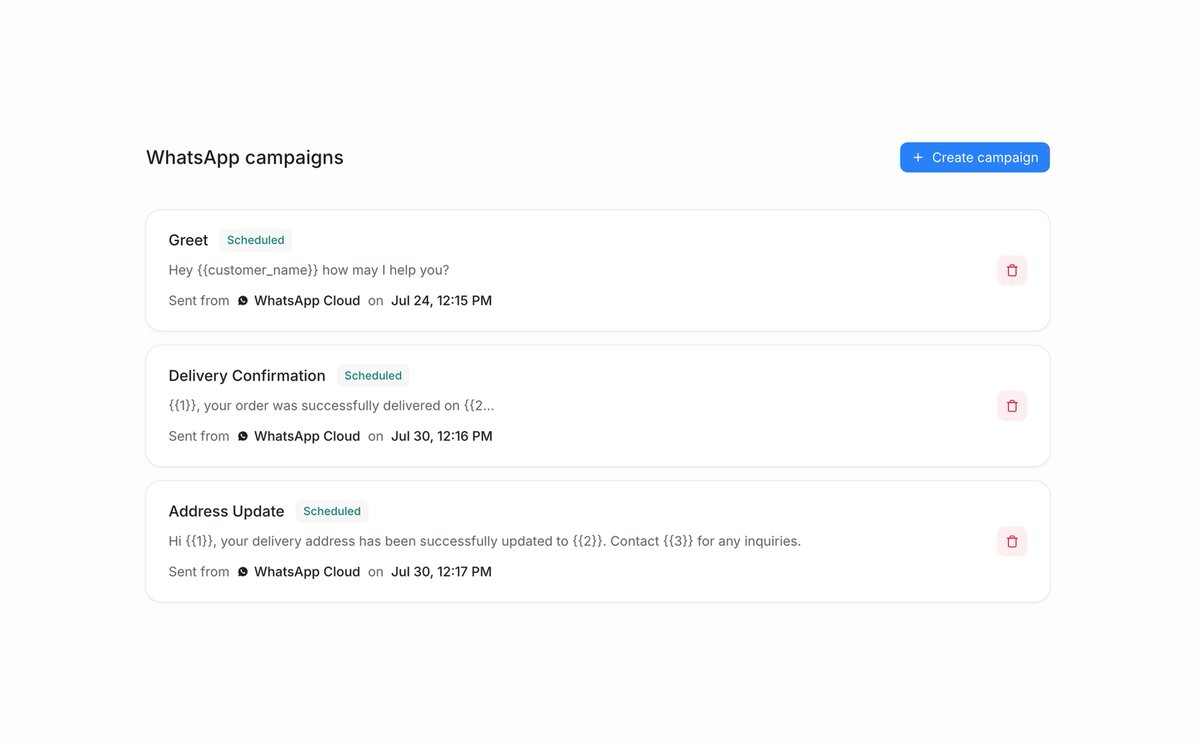Select message 'Hi {{1}}, your delivery address has been'

pyautogui.click(x=485, y=541)
